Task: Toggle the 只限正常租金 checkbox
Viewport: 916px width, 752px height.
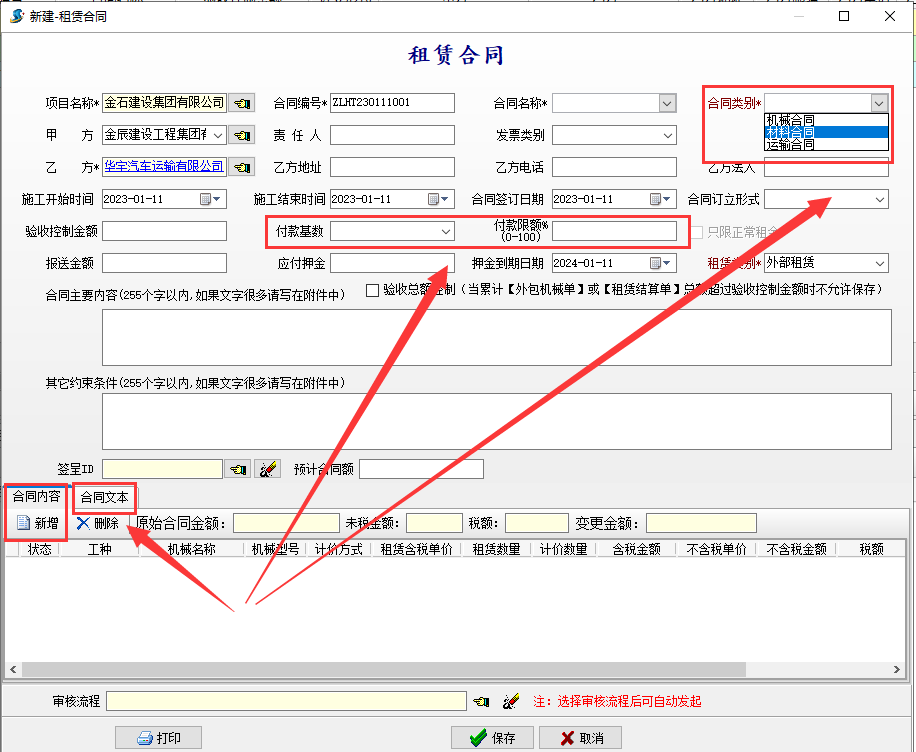Action: [x=698, y=231]
